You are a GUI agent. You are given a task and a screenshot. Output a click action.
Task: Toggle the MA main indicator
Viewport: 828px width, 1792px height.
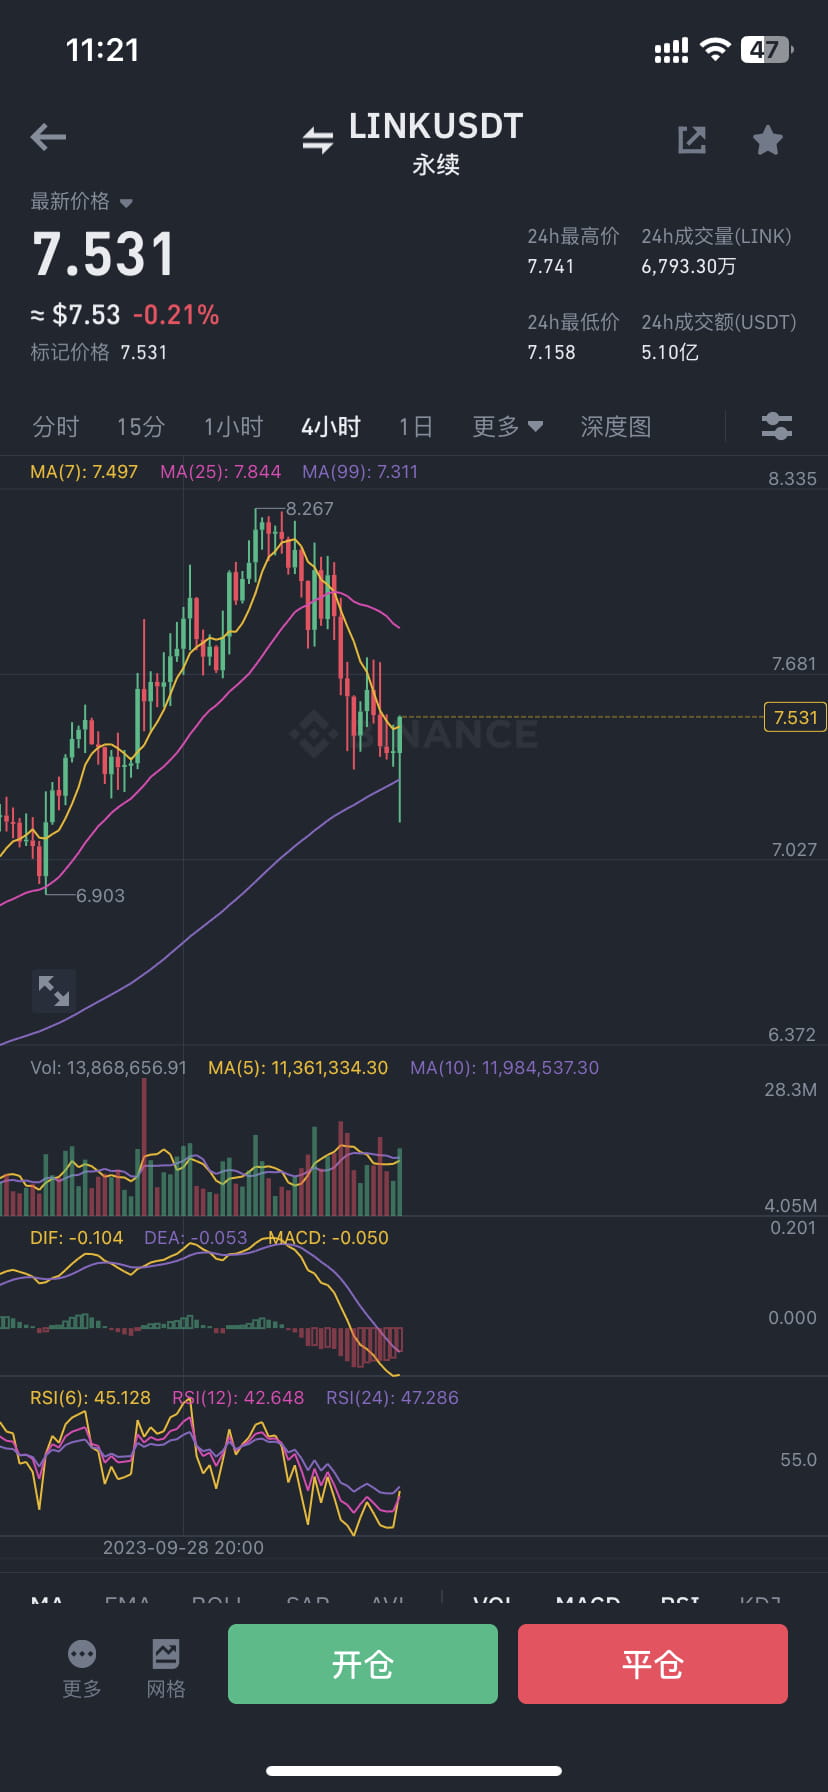47,1600
